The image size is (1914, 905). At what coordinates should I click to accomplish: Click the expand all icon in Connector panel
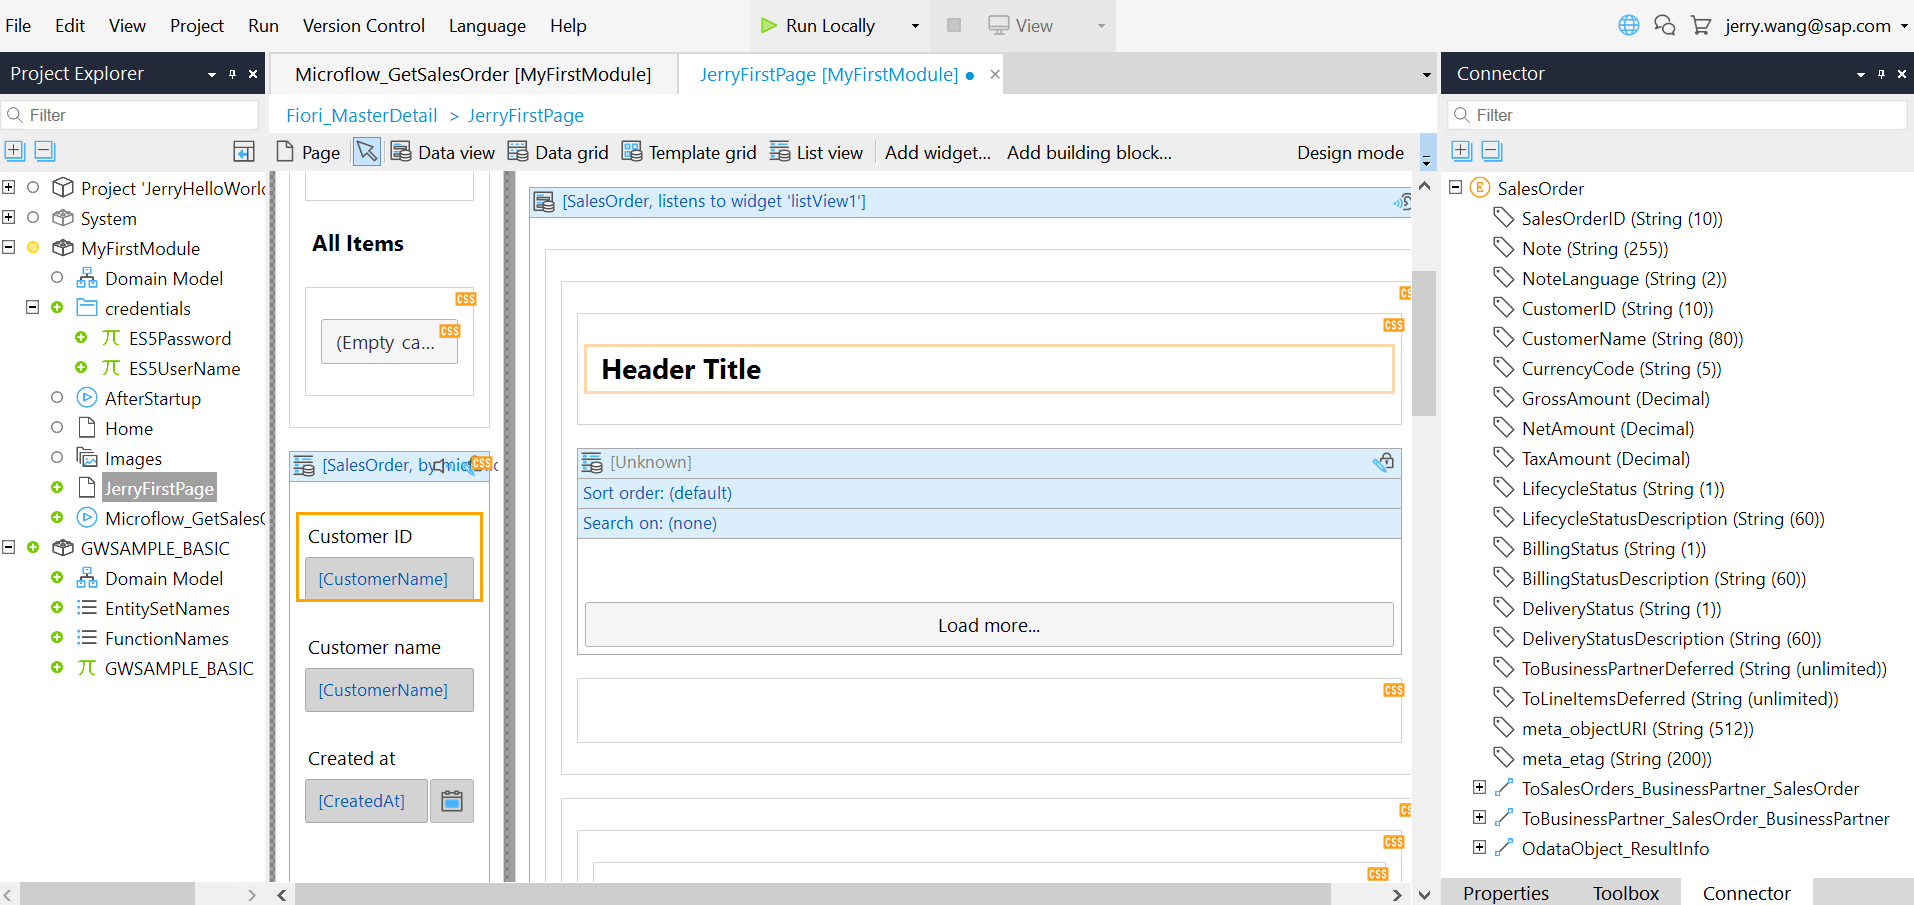point(1462,151)
